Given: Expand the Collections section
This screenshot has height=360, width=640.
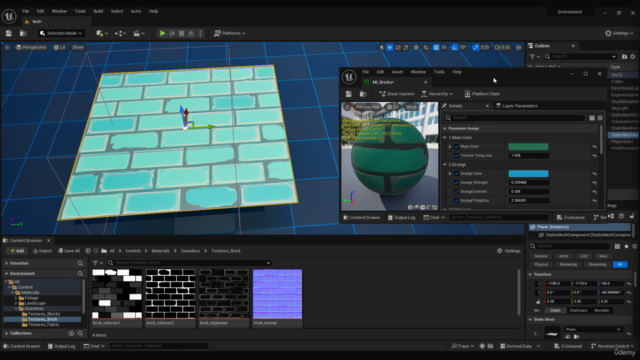Looking at the screenshot, I should pos(7,333).
